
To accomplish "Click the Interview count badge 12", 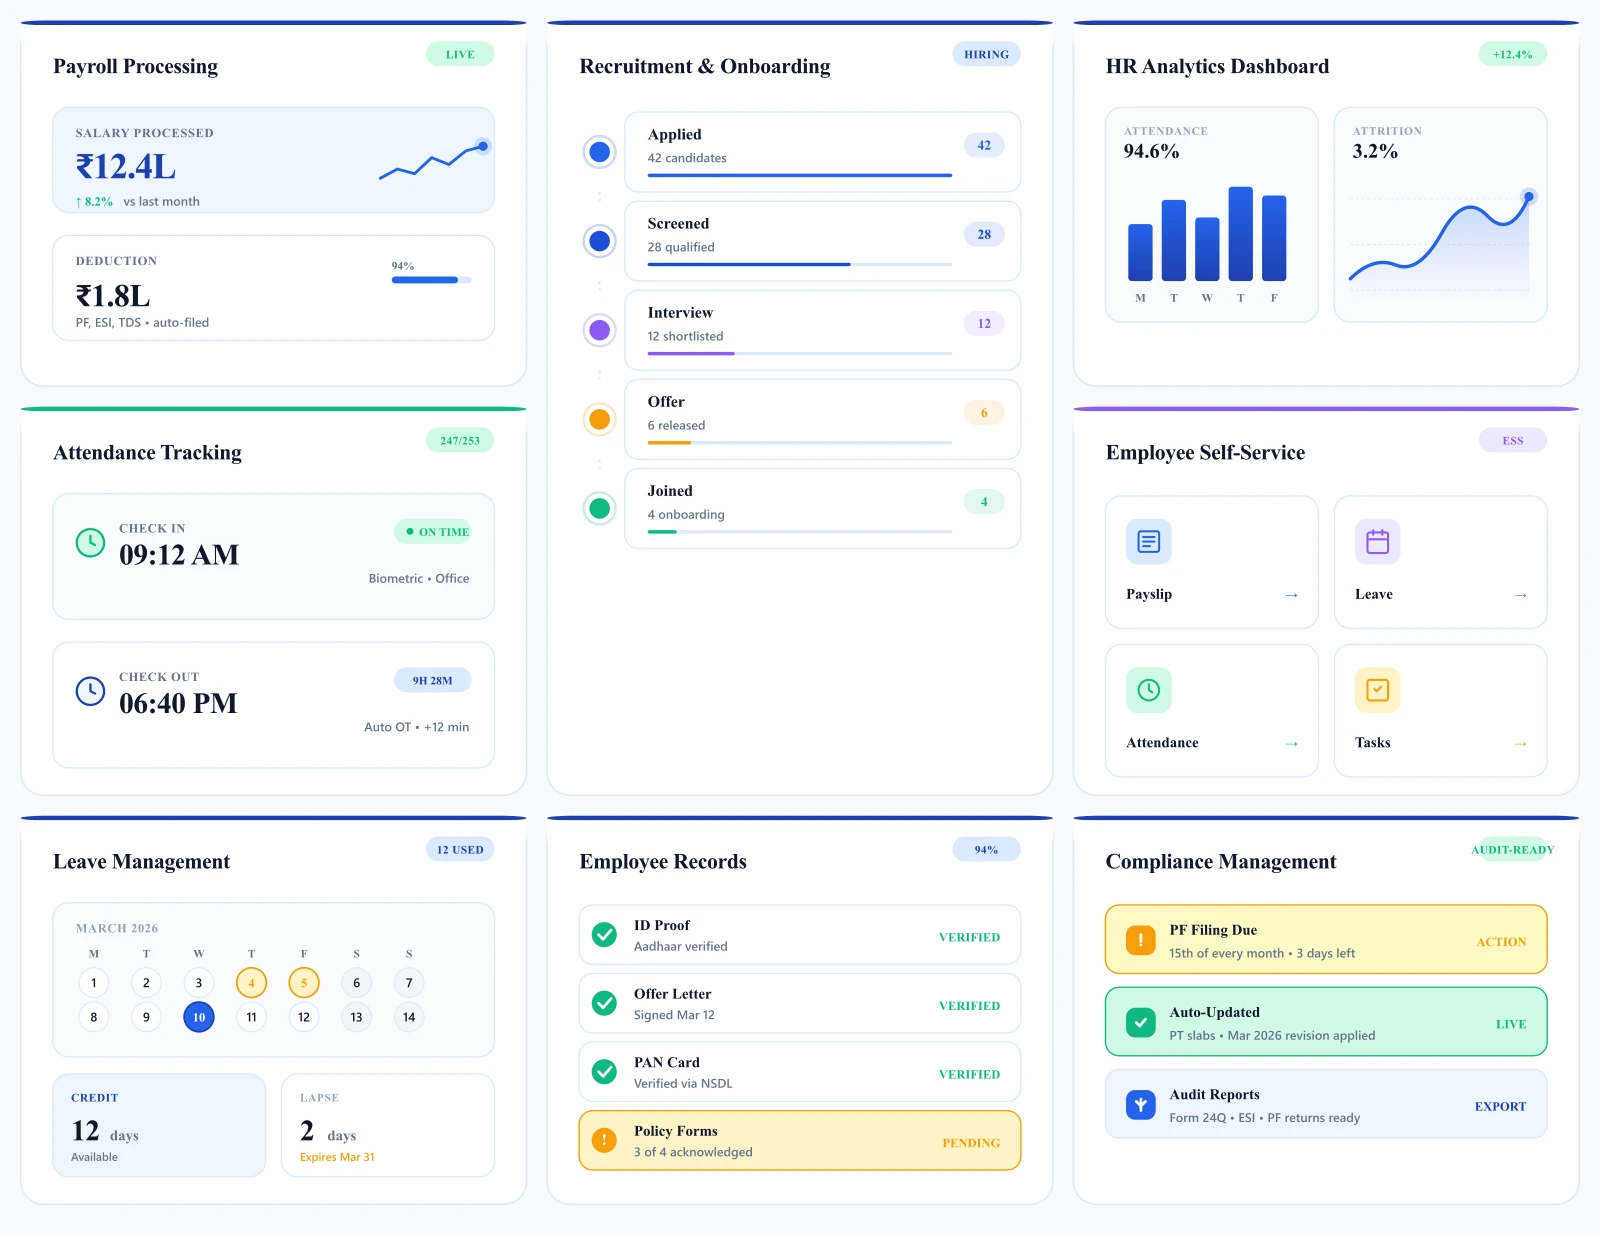I will tap(984, 323).
